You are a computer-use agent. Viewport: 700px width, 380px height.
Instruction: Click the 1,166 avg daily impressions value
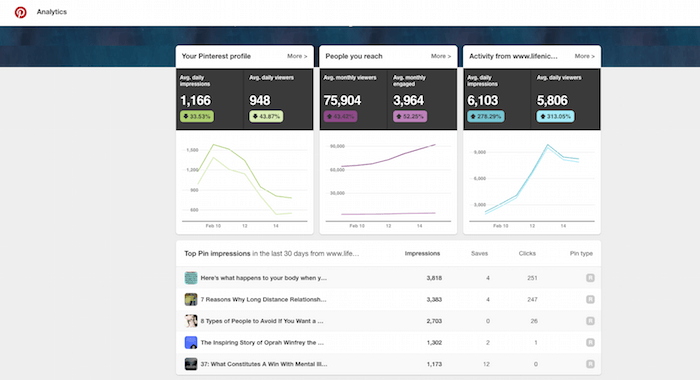196,100
